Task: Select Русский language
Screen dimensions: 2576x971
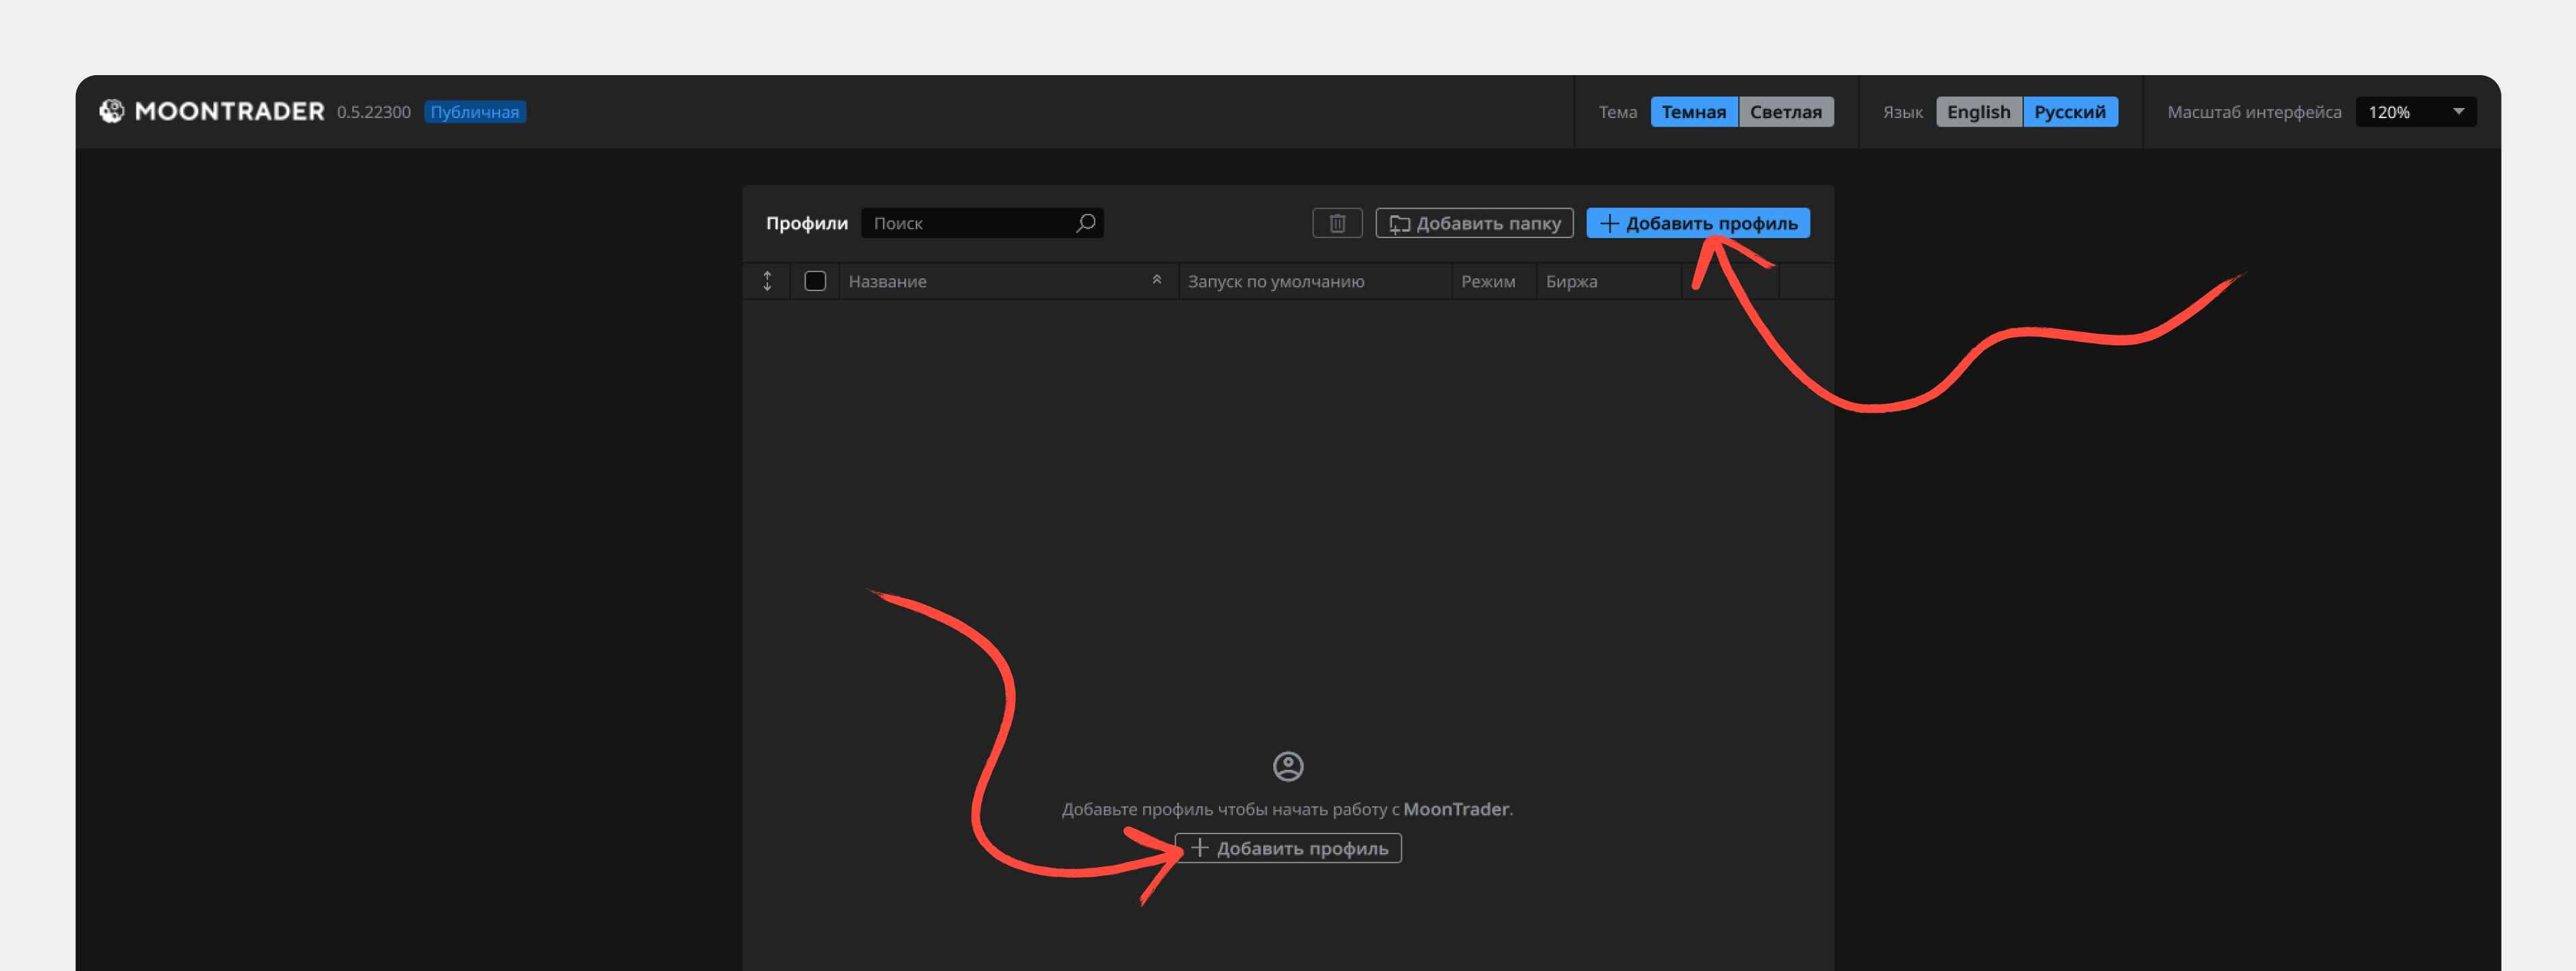Action: pyautogui.click(x=2069, y=112)
